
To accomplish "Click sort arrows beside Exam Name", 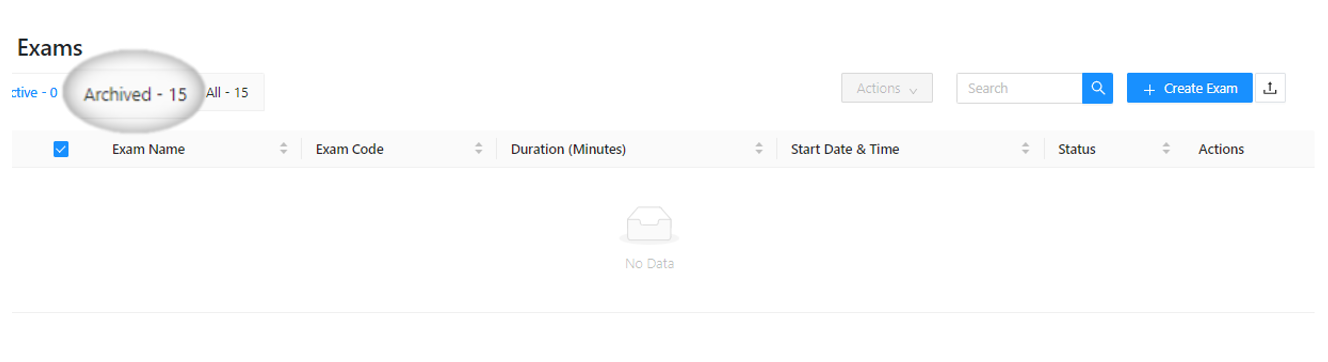I will [x=283, y=149].
